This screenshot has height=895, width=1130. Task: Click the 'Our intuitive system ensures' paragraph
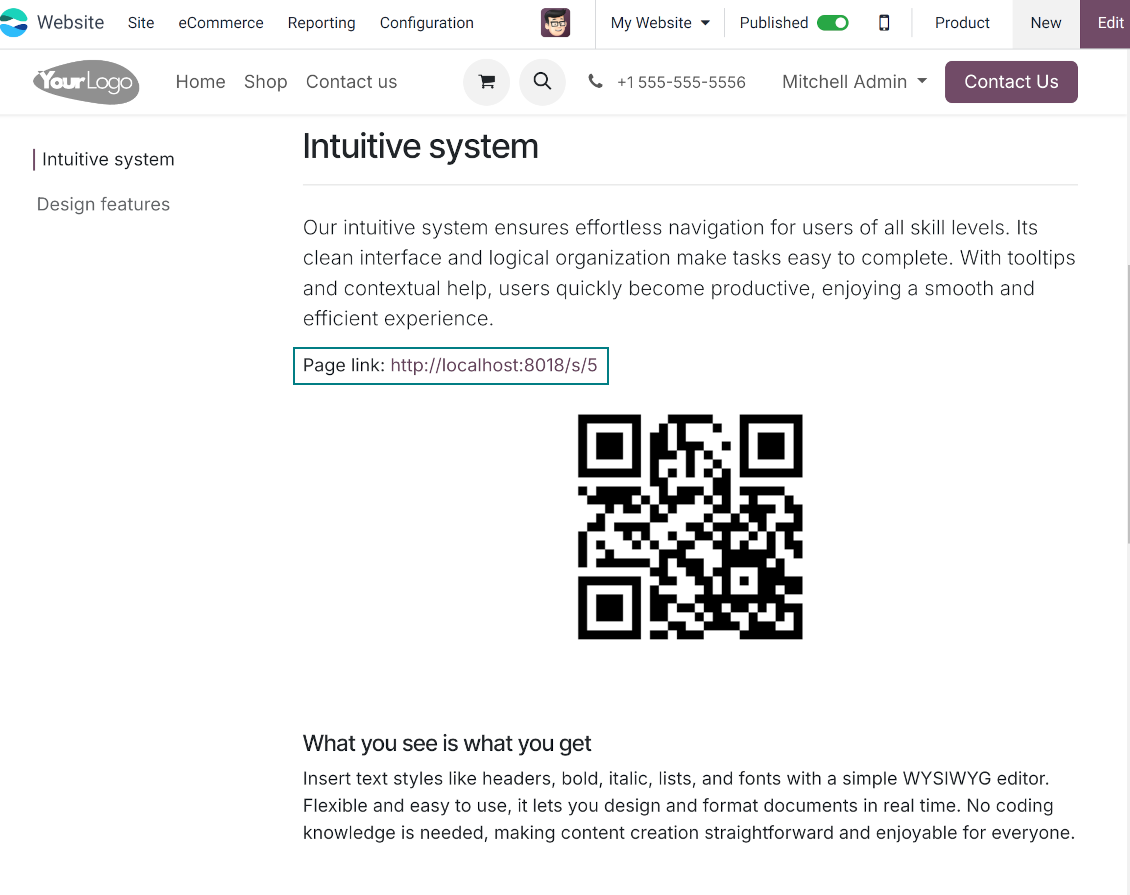(x=690, y=273)
